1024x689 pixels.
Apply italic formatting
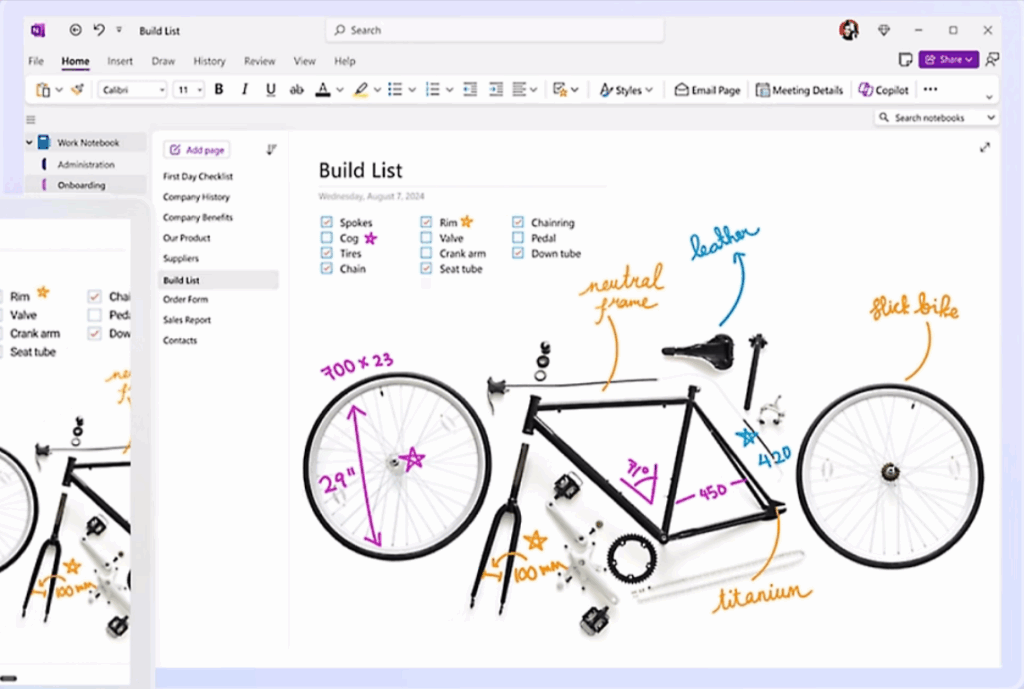[244, 89]
